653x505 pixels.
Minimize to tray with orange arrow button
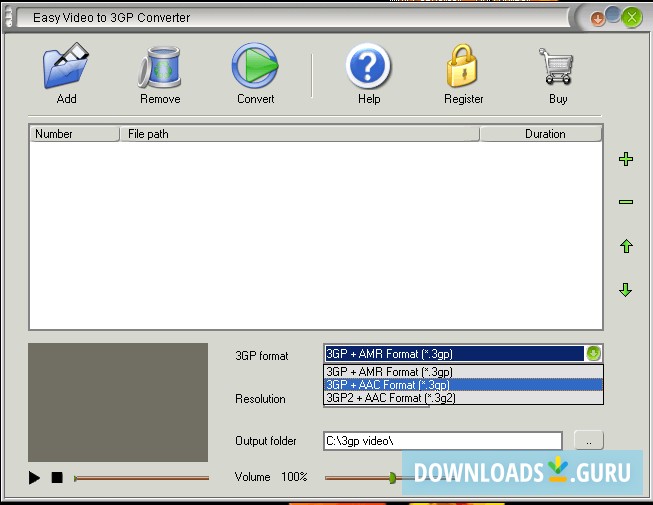tap(598, 18)
